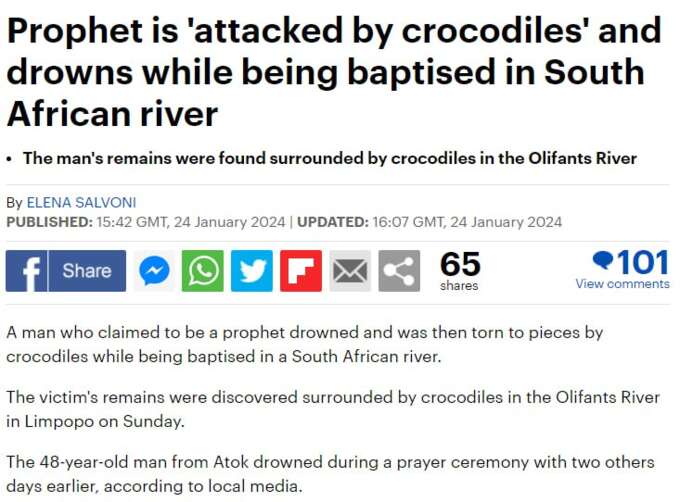Save the article to Flipboard
The height and width of the screenshot is (502, 680).
click(x=301, y=271)
